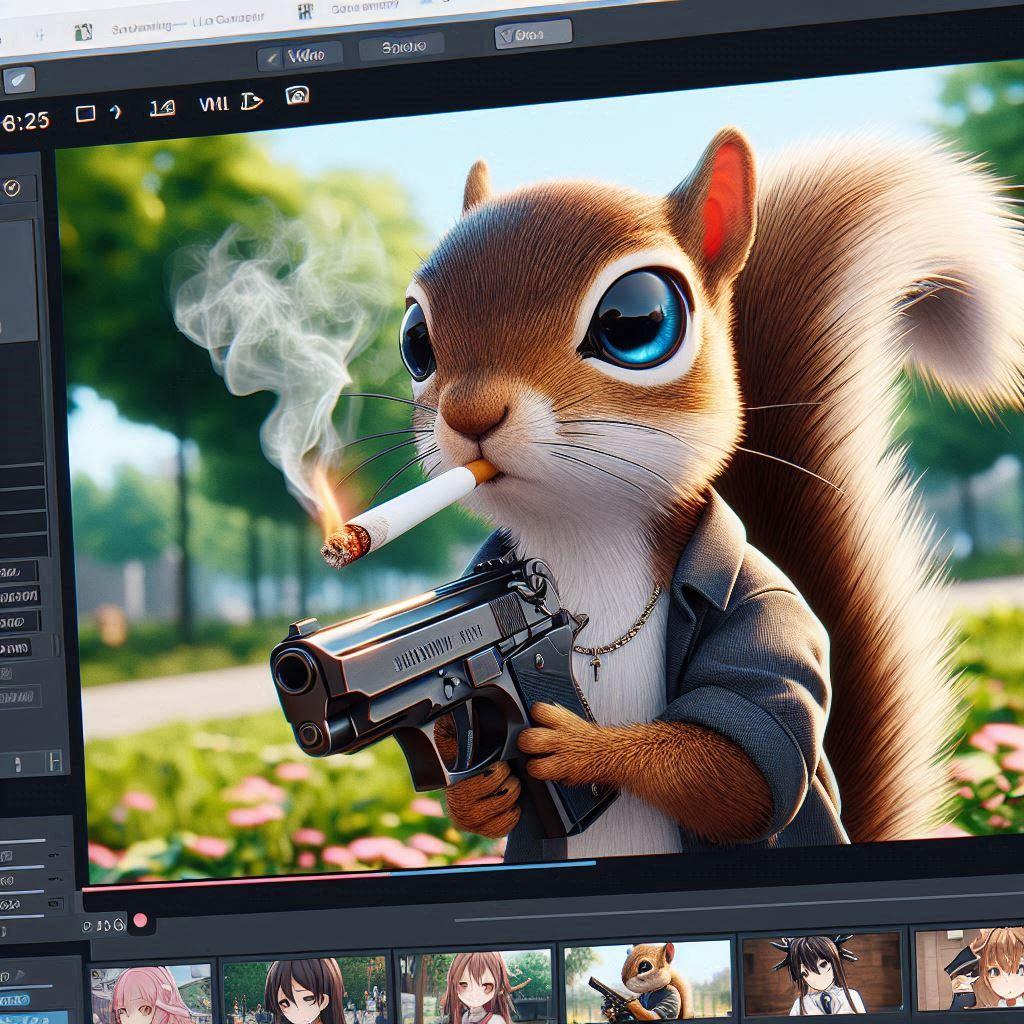Click the camera snapshot icon above the preview

point(296,96)
